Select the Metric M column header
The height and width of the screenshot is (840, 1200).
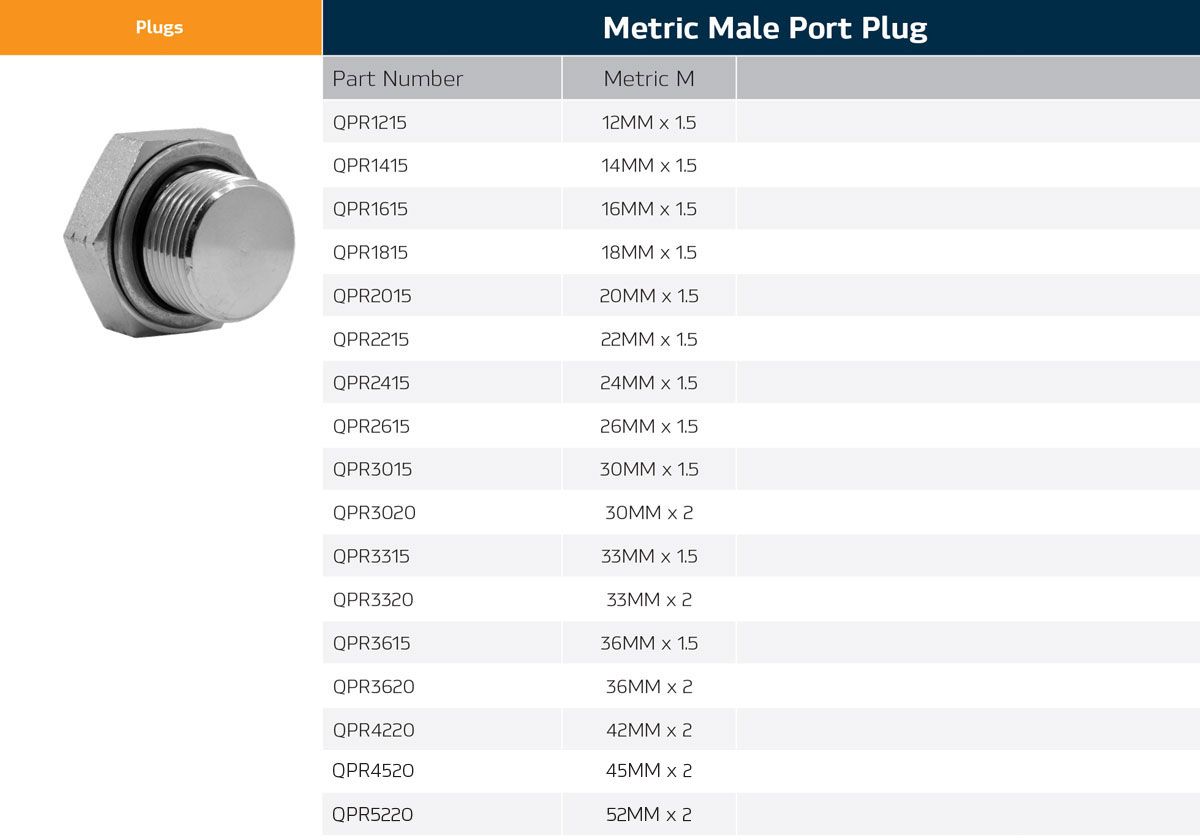[x=648, y=78]
